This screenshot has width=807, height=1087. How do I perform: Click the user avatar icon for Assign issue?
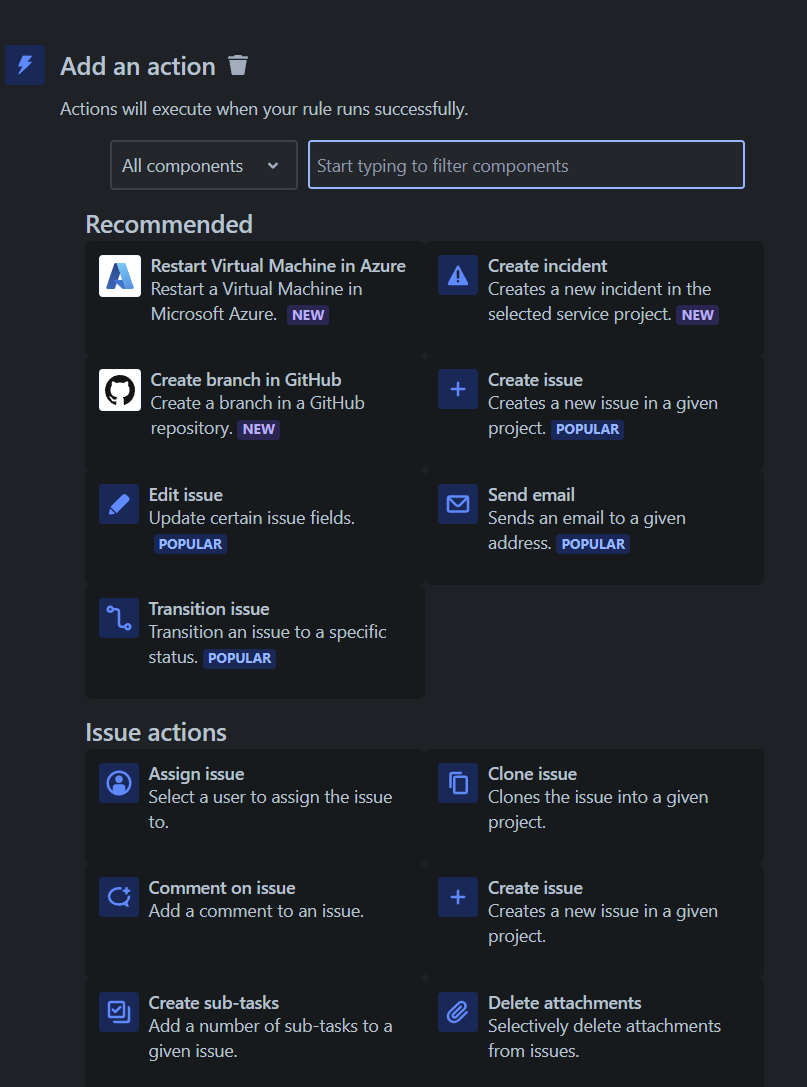119,783
